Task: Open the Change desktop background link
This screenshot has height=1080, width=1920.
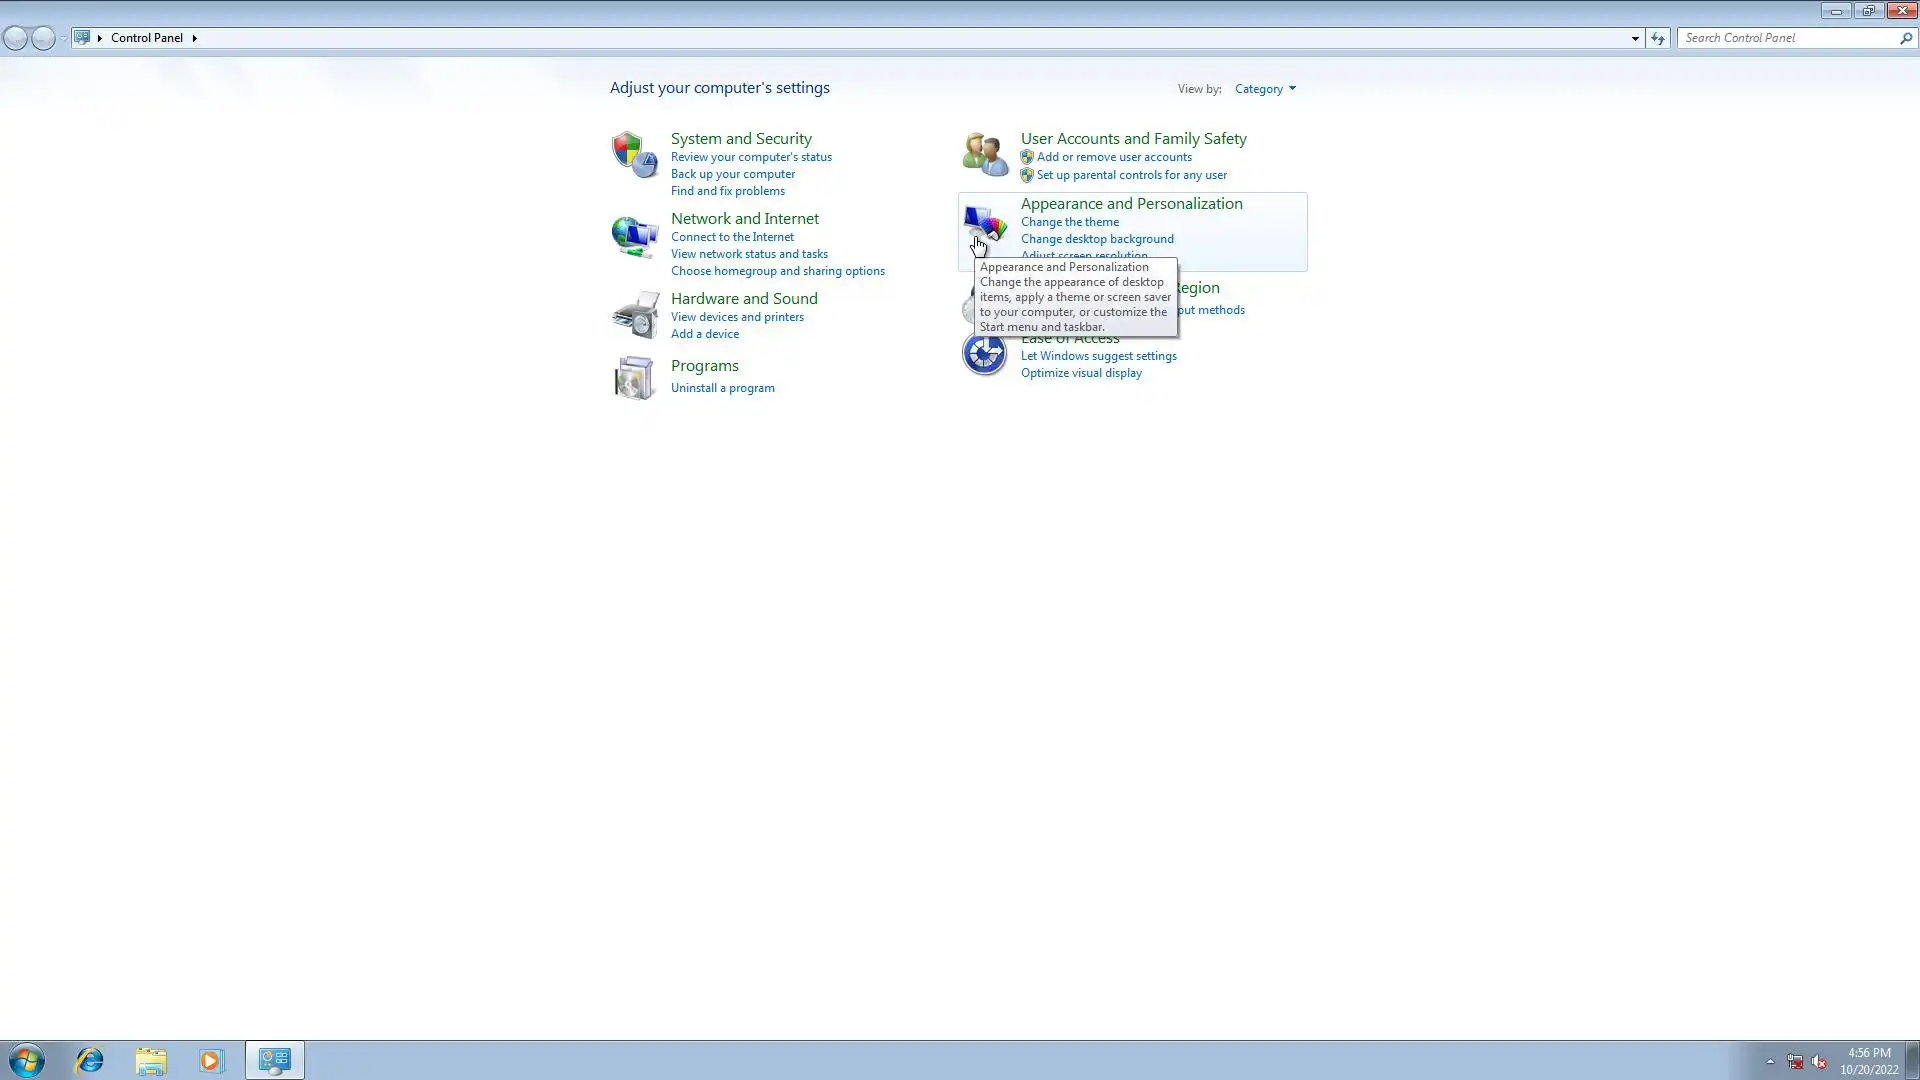Action: pos(1097,239)
